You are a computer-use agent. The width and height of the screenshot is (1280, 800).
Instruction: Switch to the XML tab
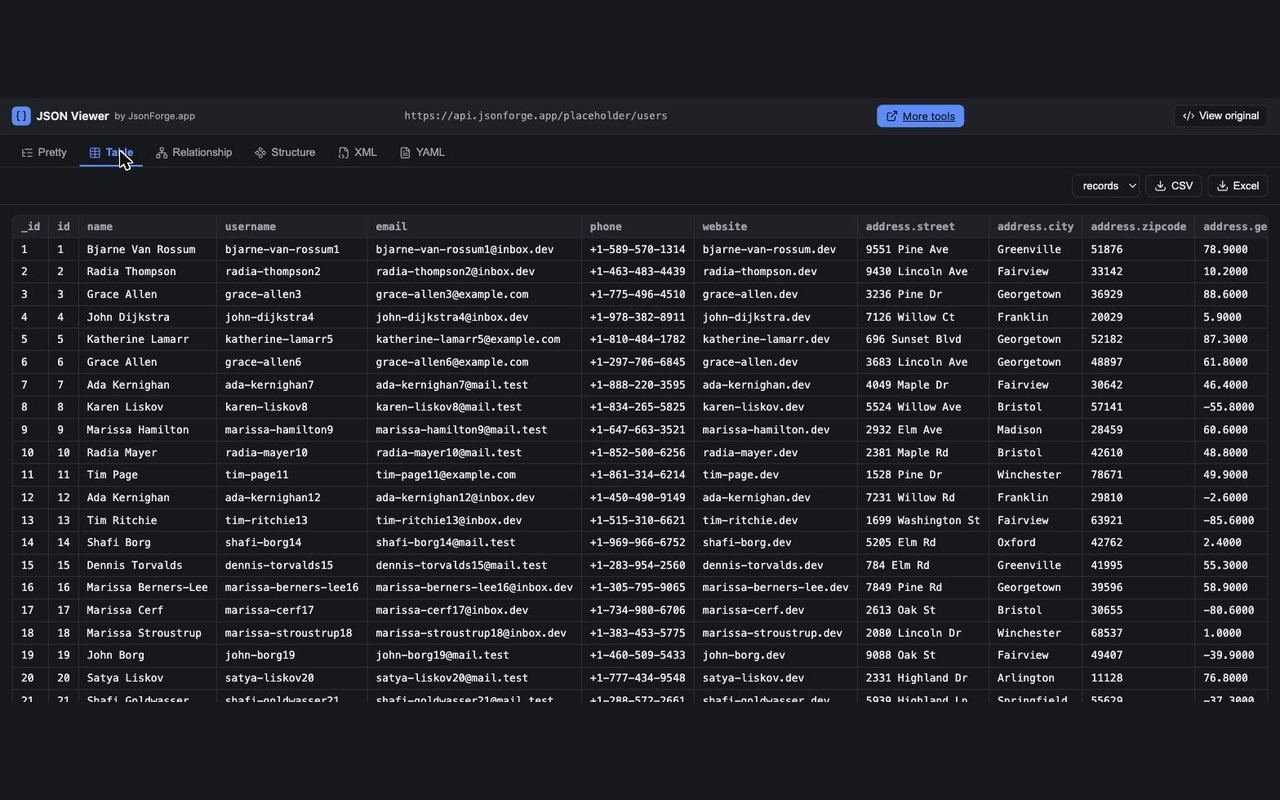tap(357, 152)
